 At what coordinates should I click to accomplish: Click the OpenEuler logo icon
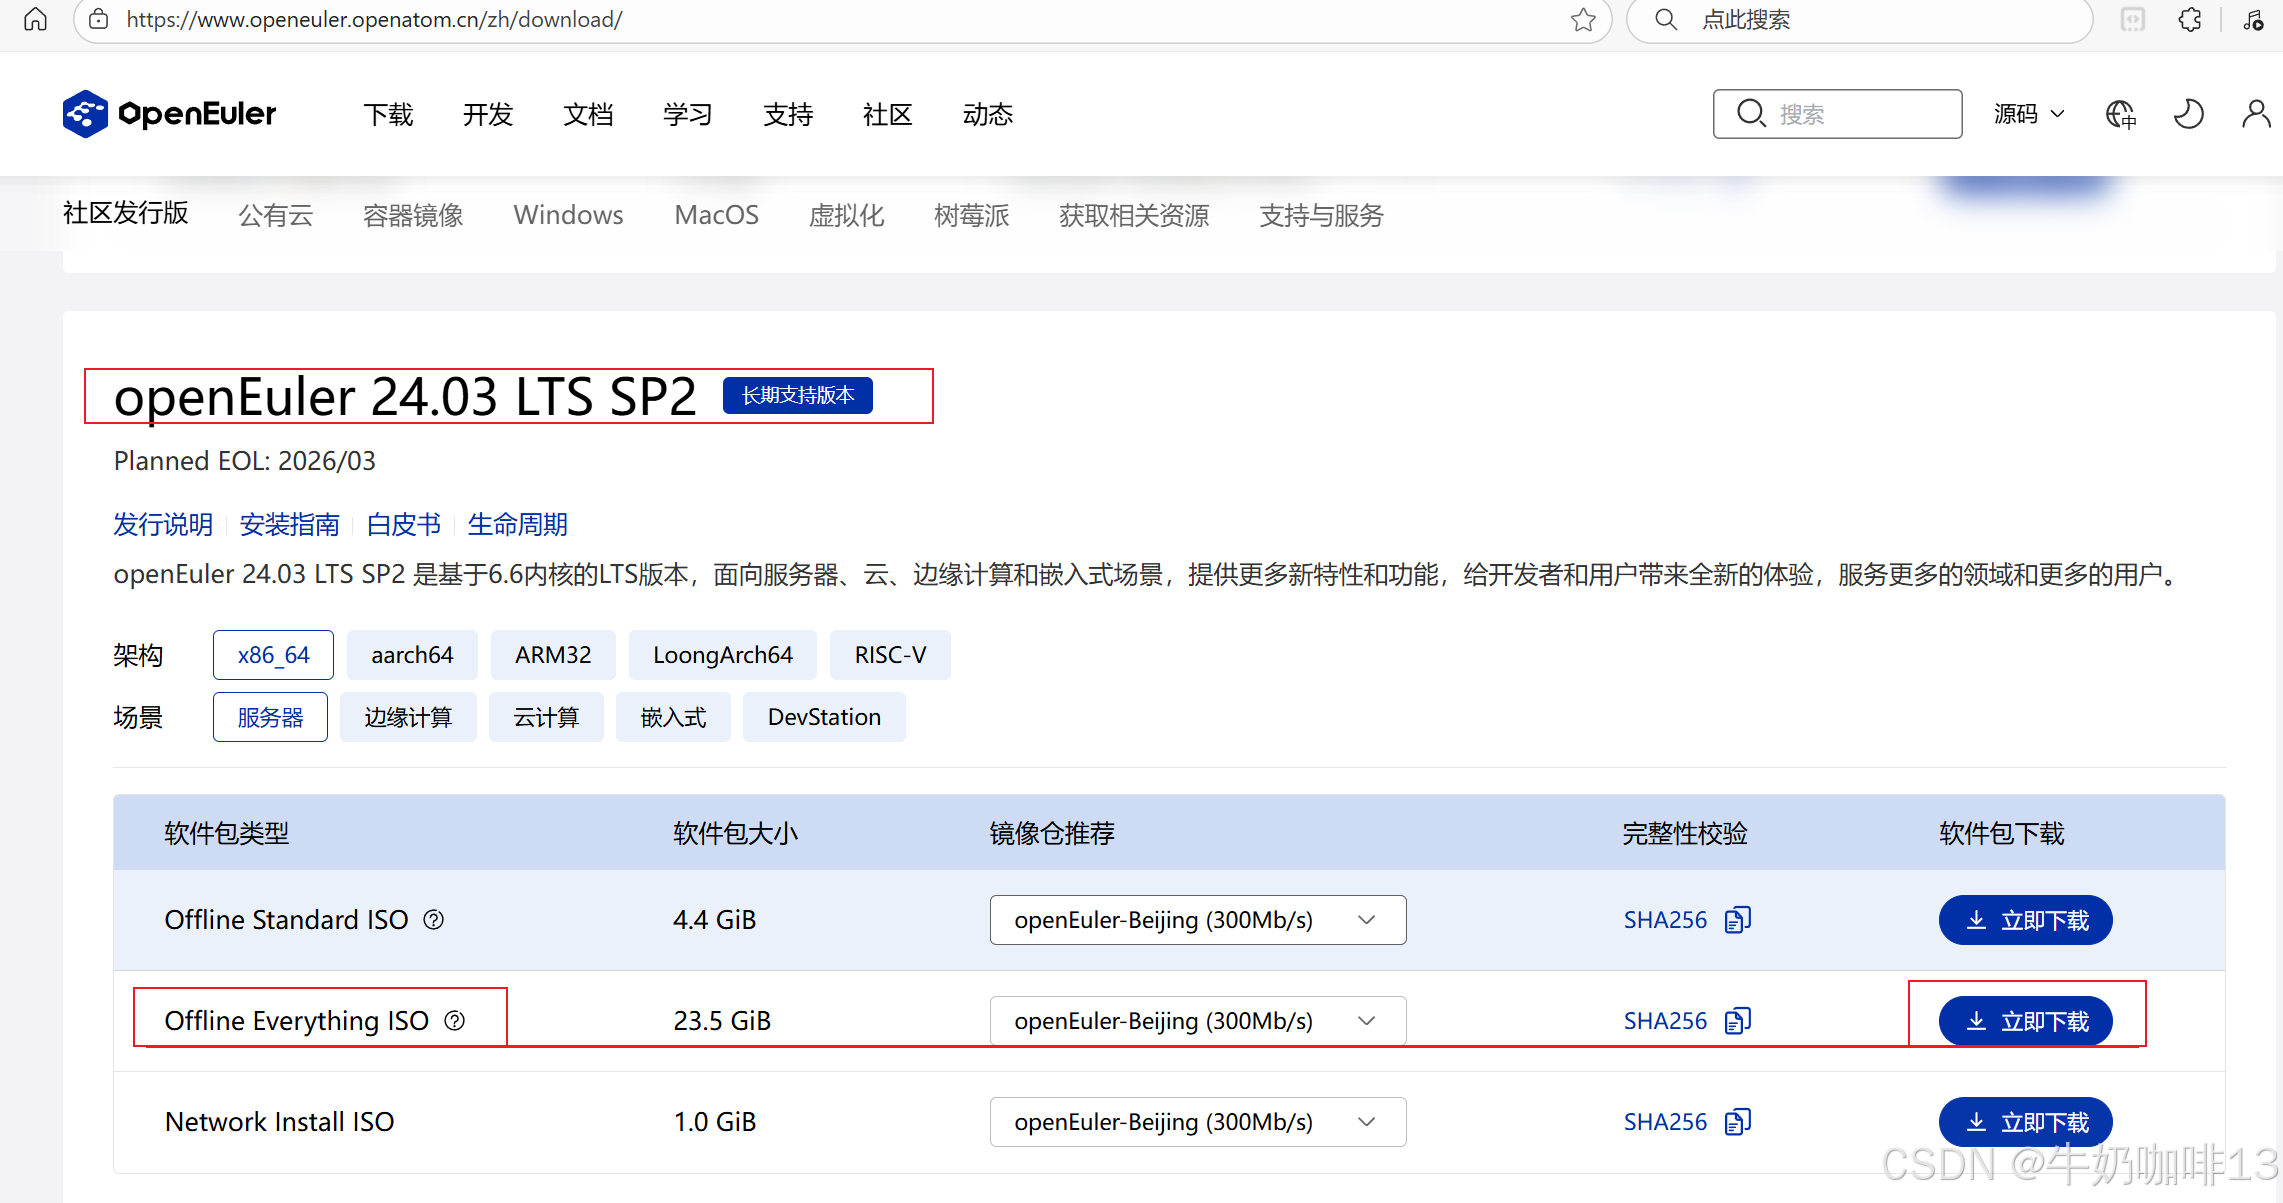(x=85, y=114)
